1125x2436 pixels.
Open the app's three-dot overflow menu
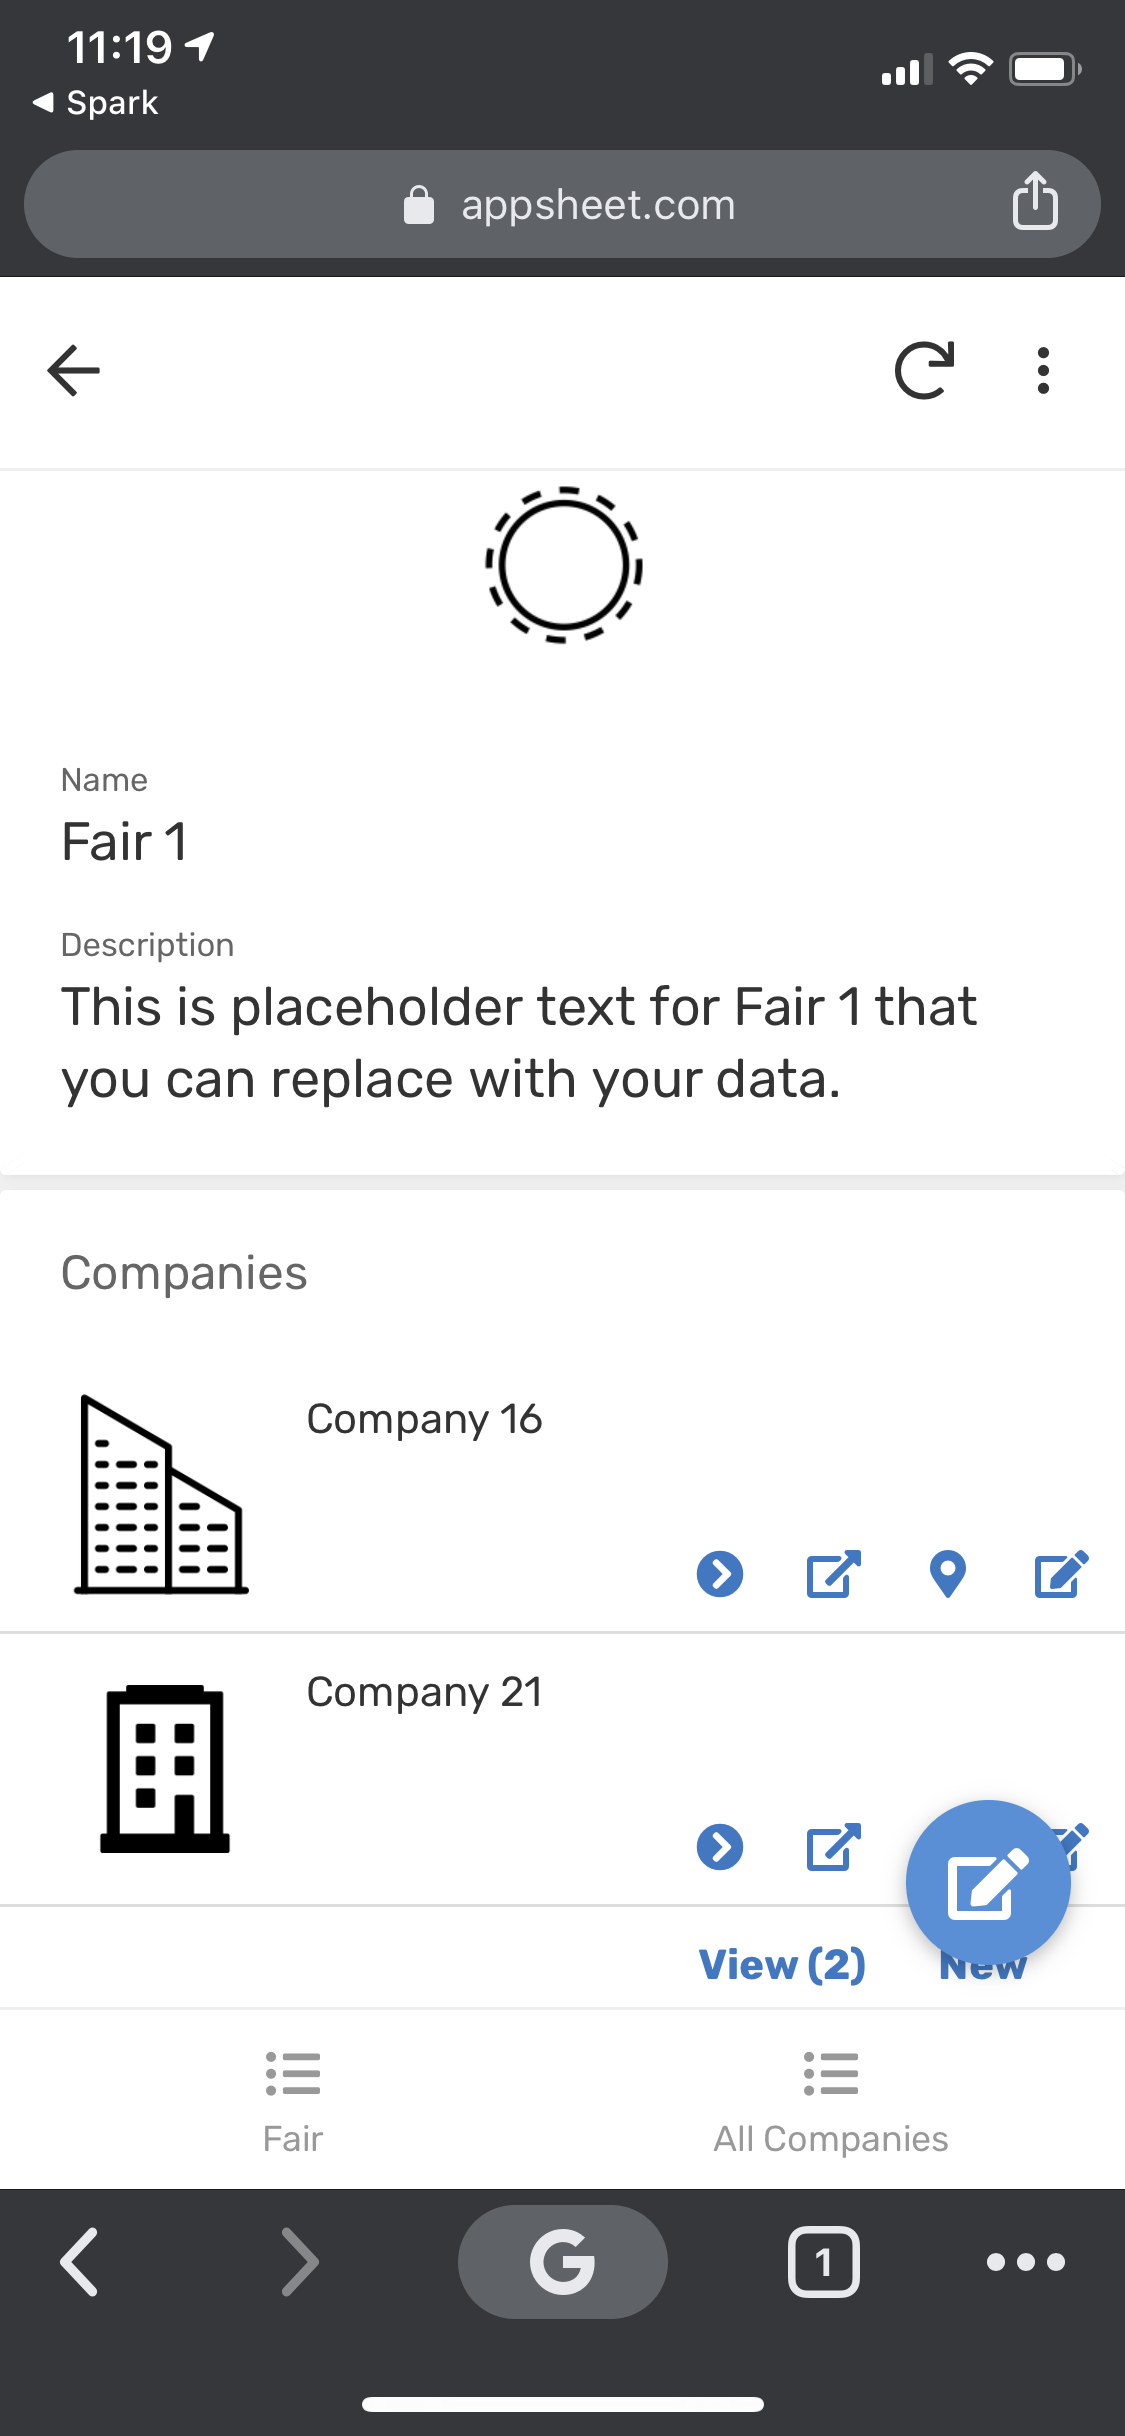click(1042, 370)
